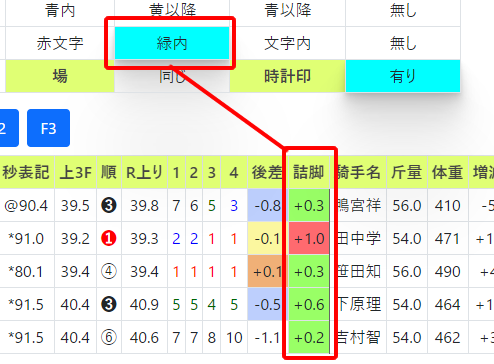
Task: Click the 詰脚 column header
Action: [x=309, y=172]
